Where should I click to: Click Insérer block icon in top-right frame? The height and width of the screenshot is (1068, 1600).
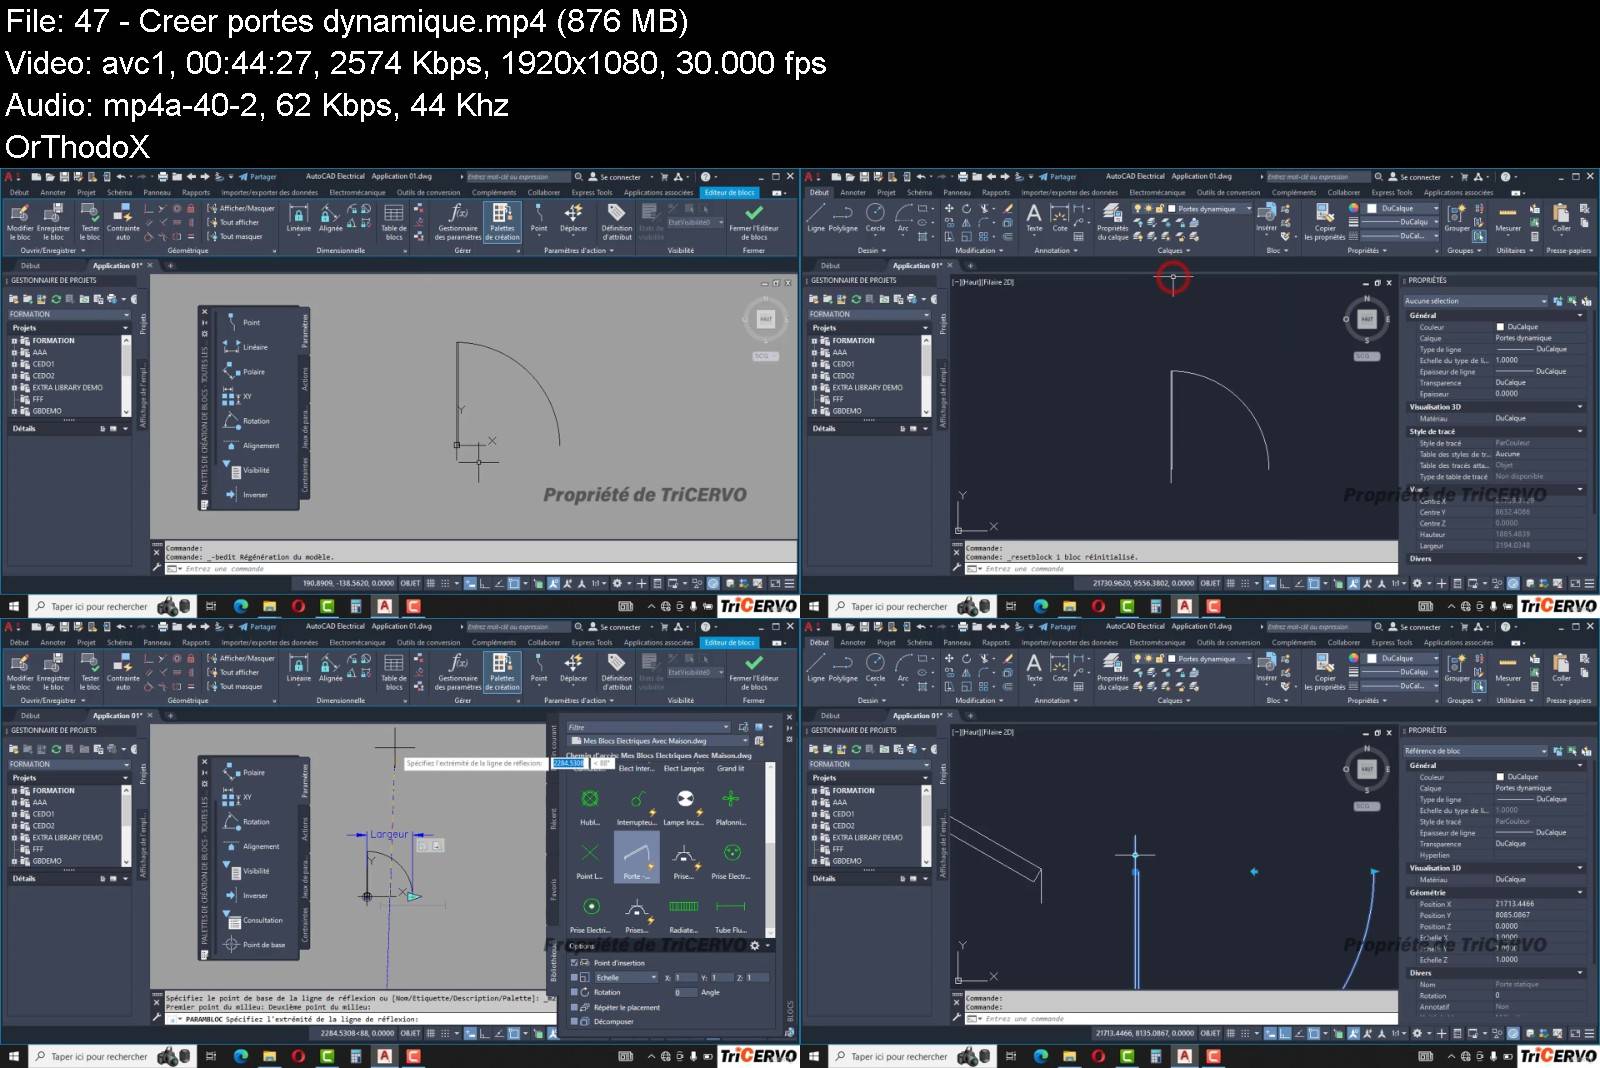1266,217
